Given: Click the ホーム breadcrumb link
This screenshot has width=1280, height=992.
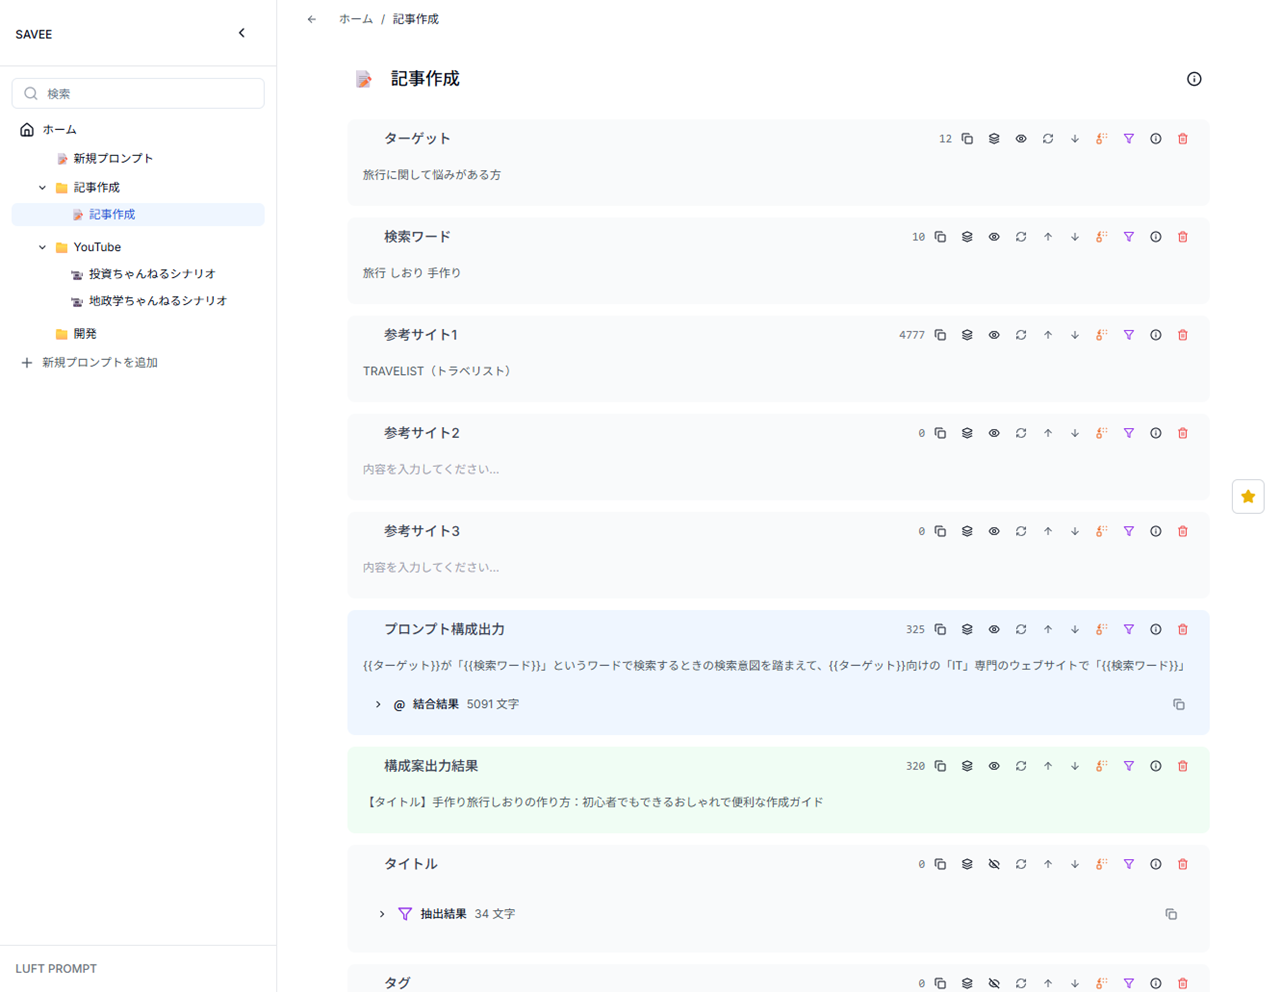Looking at the screenshot, I should click(x=356, y=19).
